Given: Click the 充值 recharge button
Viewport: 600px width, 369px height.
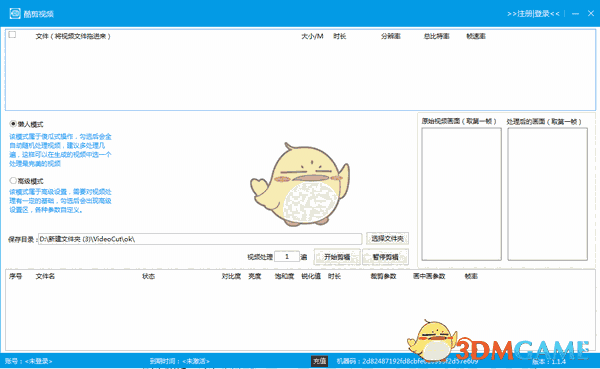Looking at the screenshot, I should click(x=319, y=361).
